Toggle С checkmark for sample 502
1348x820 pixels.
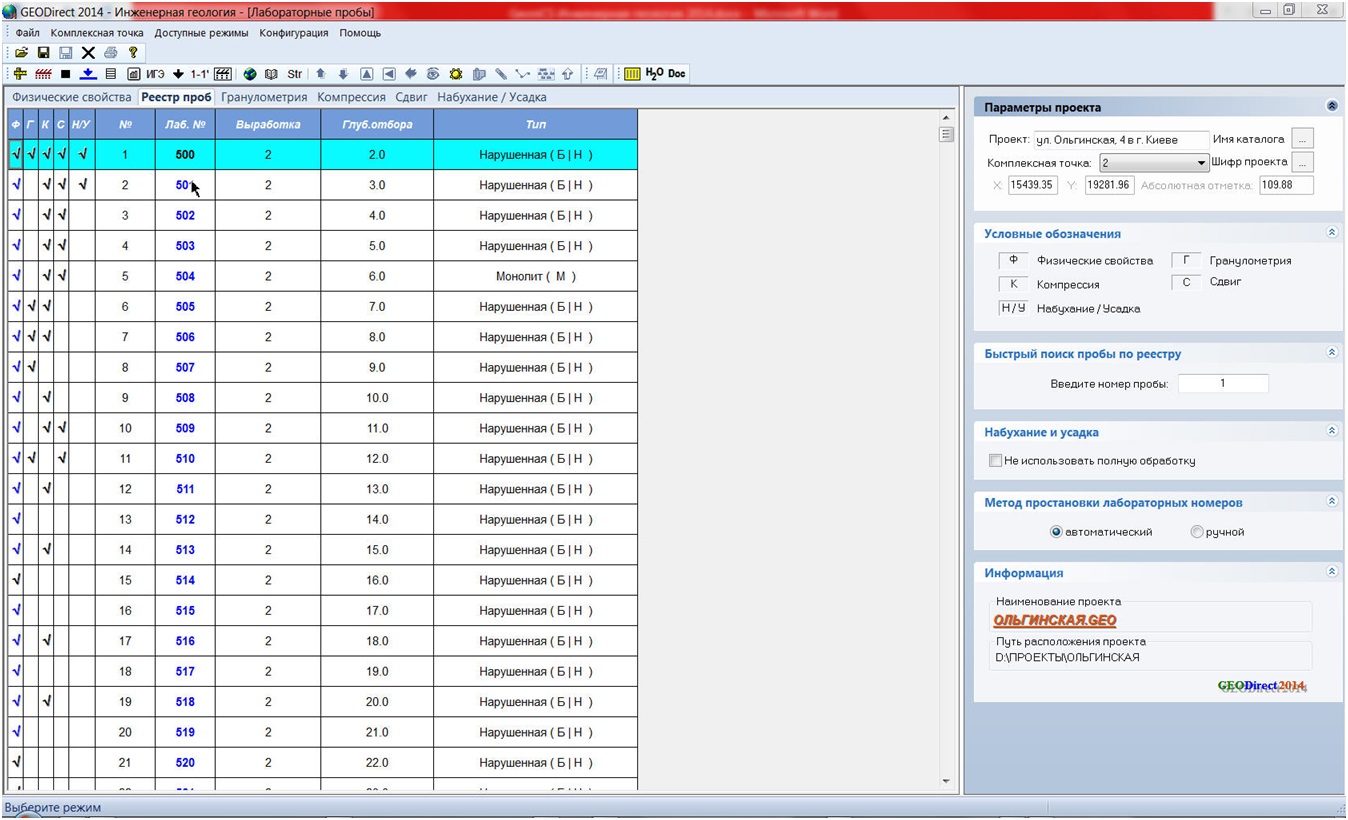(x=62, y=215)
